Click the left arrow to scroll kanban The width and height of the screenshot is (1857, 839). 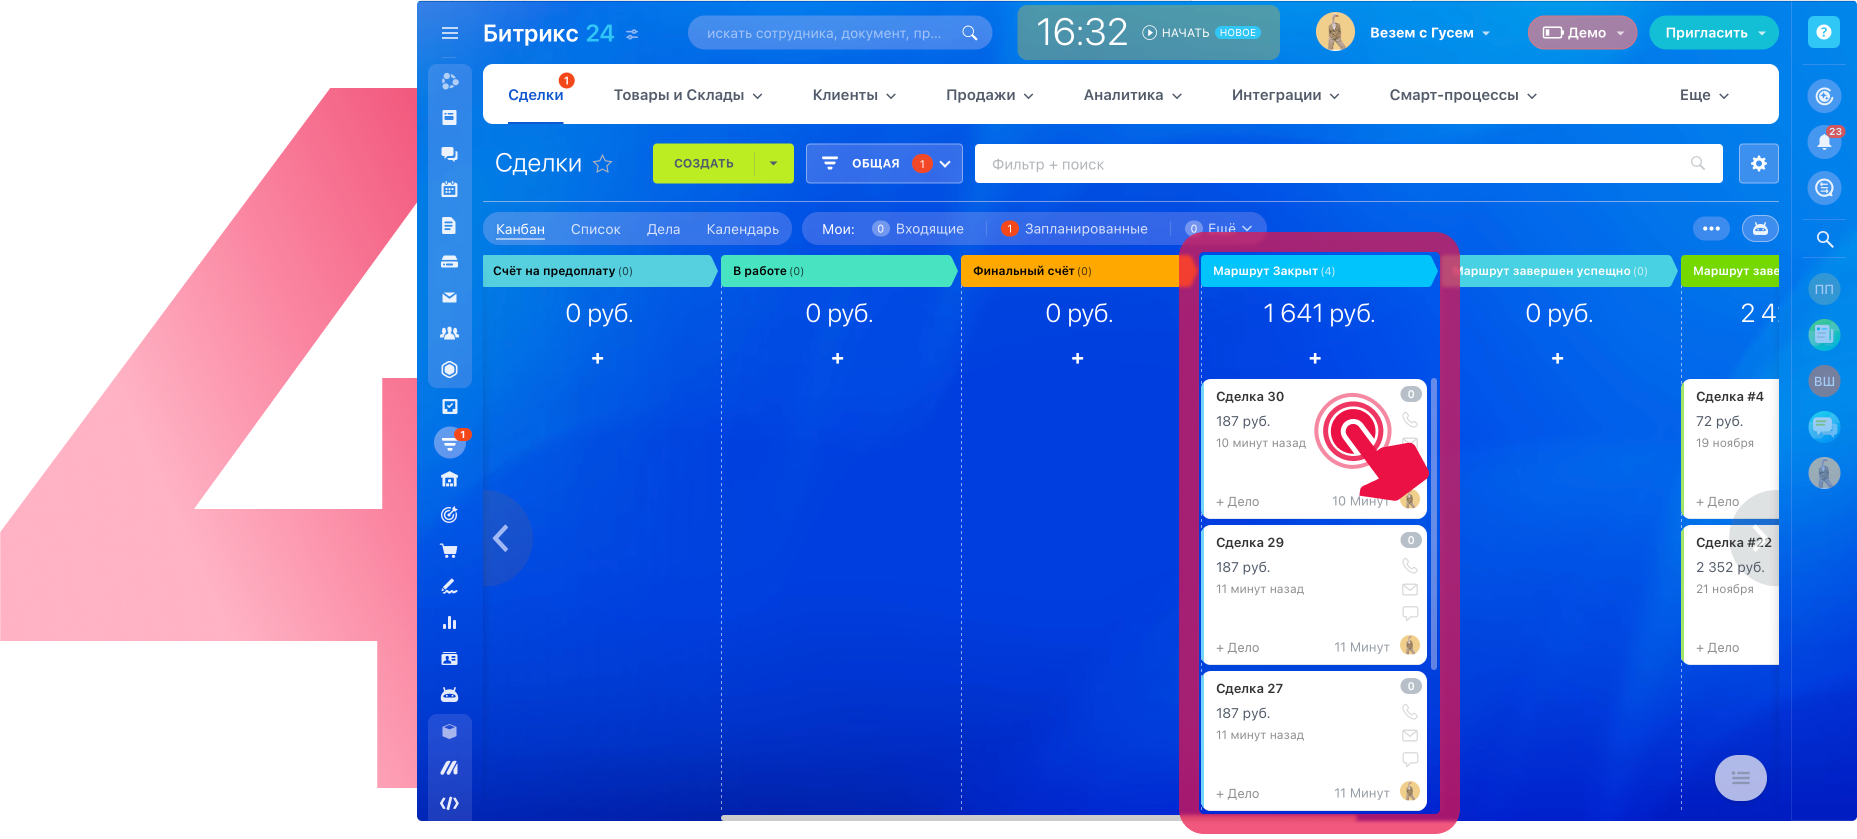pos(502,539)
